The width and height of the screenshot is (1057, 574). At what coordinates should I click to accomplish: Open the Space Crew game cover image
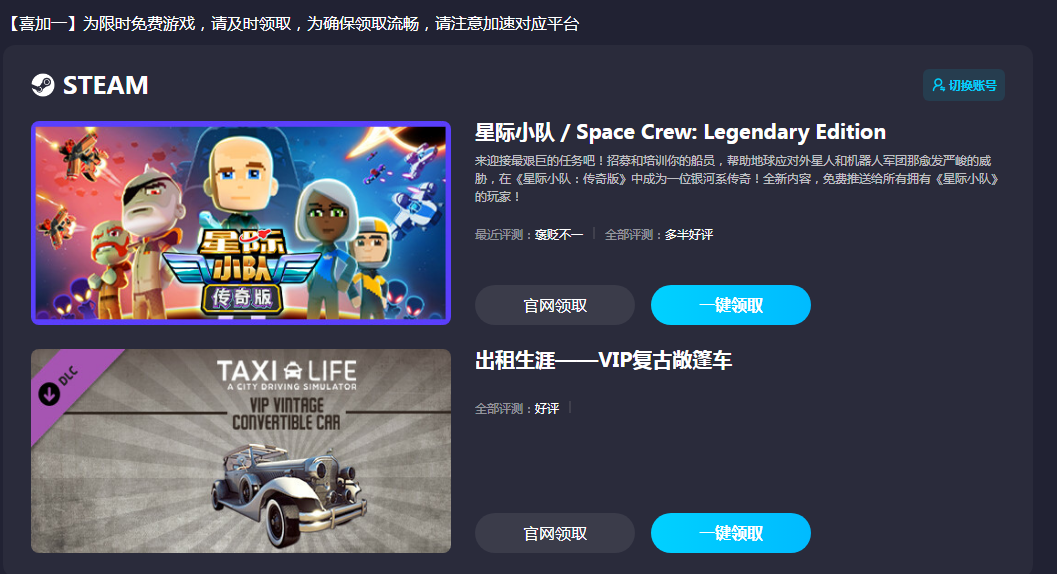coord(241,223)
